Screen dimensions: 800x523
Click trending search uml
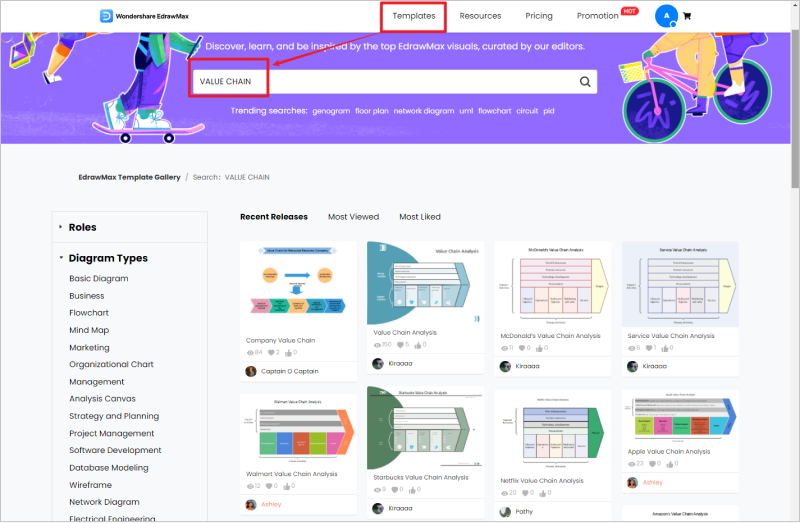[x=466, y=111]
